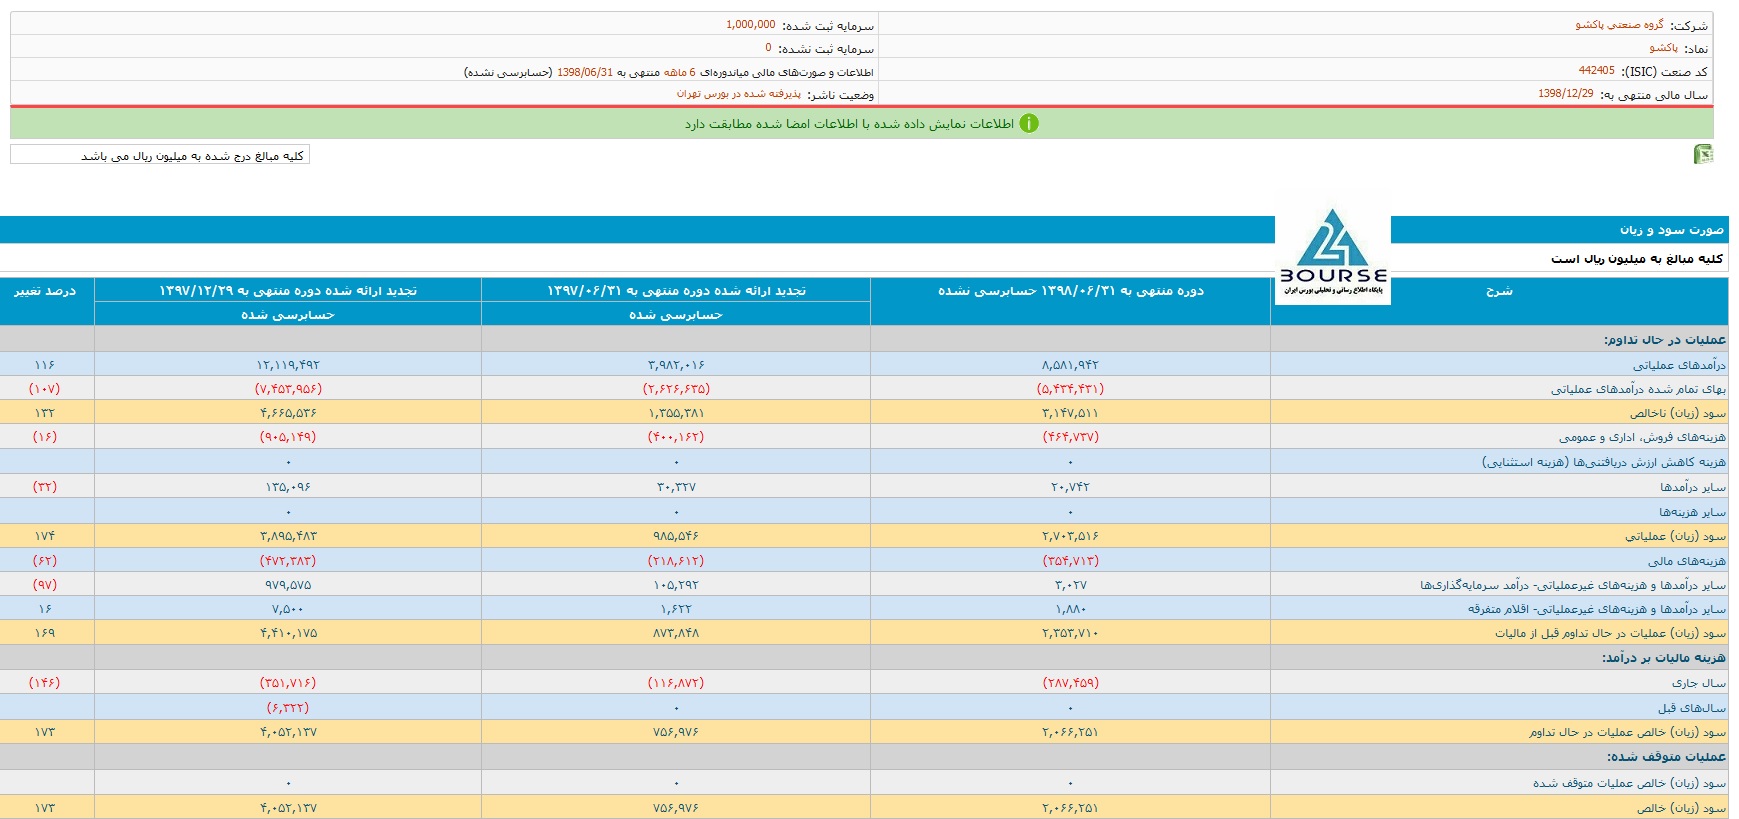Click the سود (زیان) عملیاتی row label
The height and width of the screenshot is (819, 1739).
click(1676, 536)
